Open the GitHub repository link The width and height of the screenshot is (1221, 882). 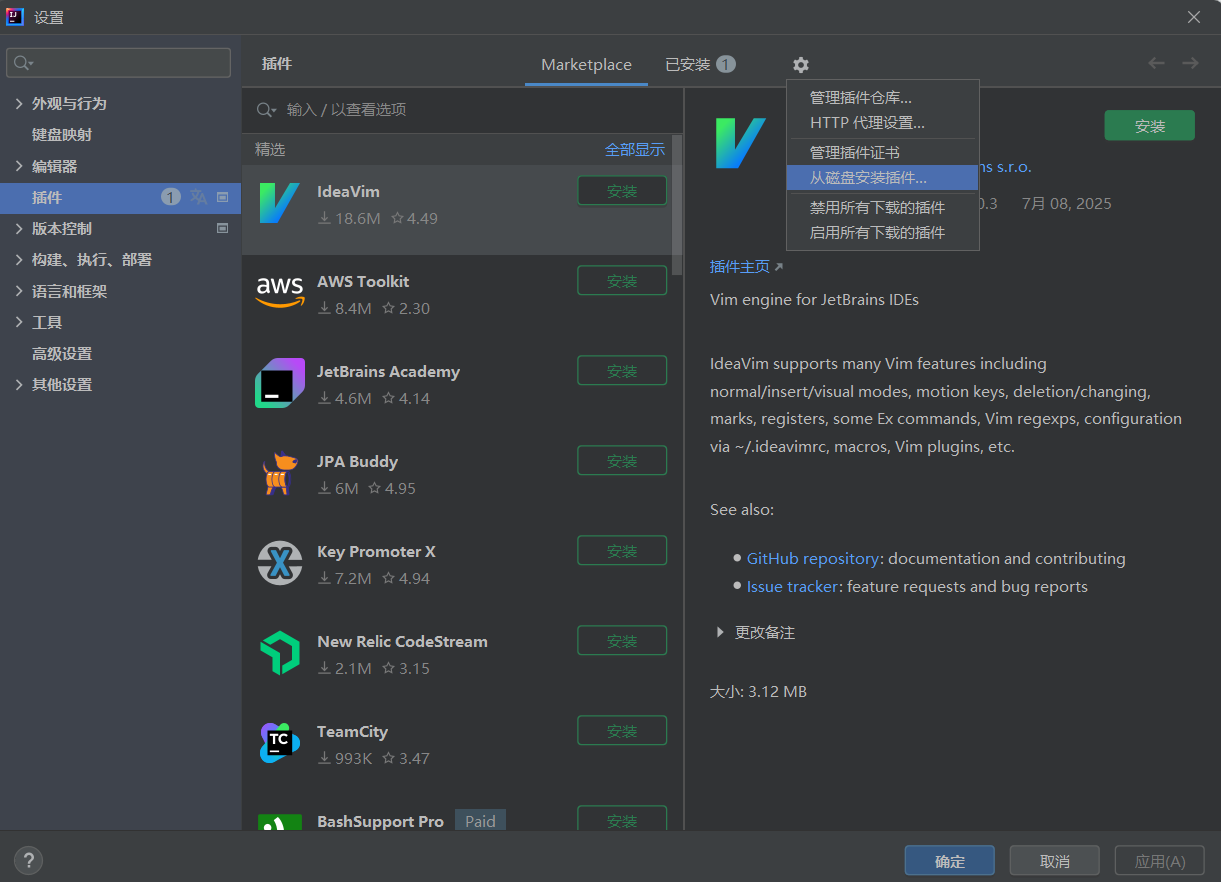coord(813,558)
